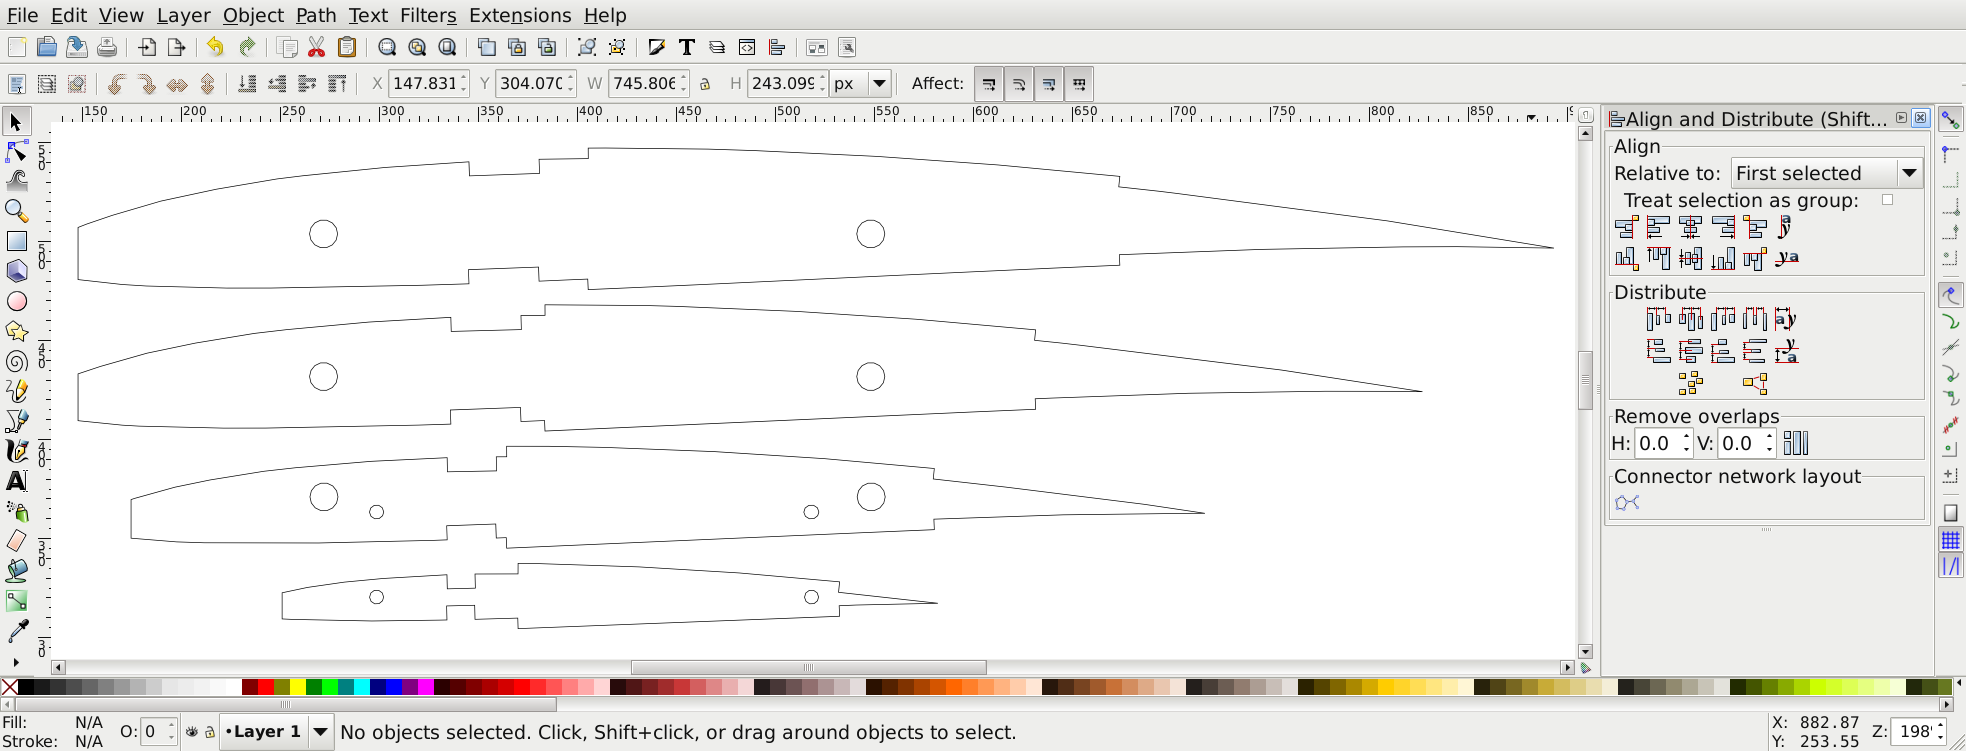Image resolution: width=1966 pixels, height=751 pixels.
Task: Toggle layer visibility eye in status bar
Action: click(x=192, y=732)
